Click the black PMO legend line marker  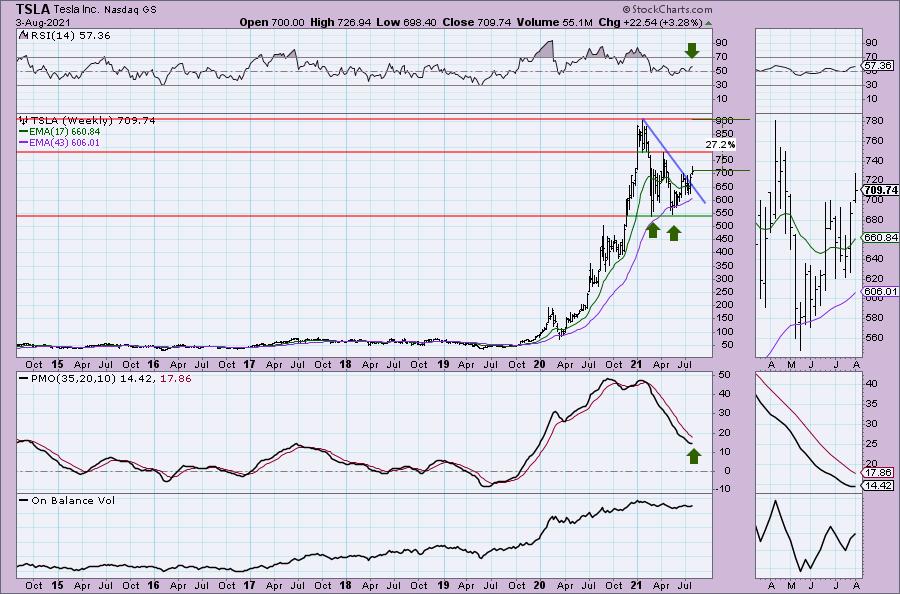(24, 379)
